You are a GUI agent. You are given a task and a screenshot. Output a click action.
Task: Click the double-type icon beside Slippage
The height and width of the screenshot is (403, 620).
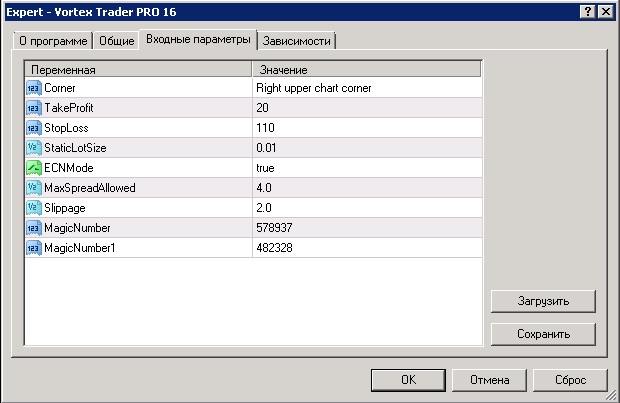click(34, 208)
